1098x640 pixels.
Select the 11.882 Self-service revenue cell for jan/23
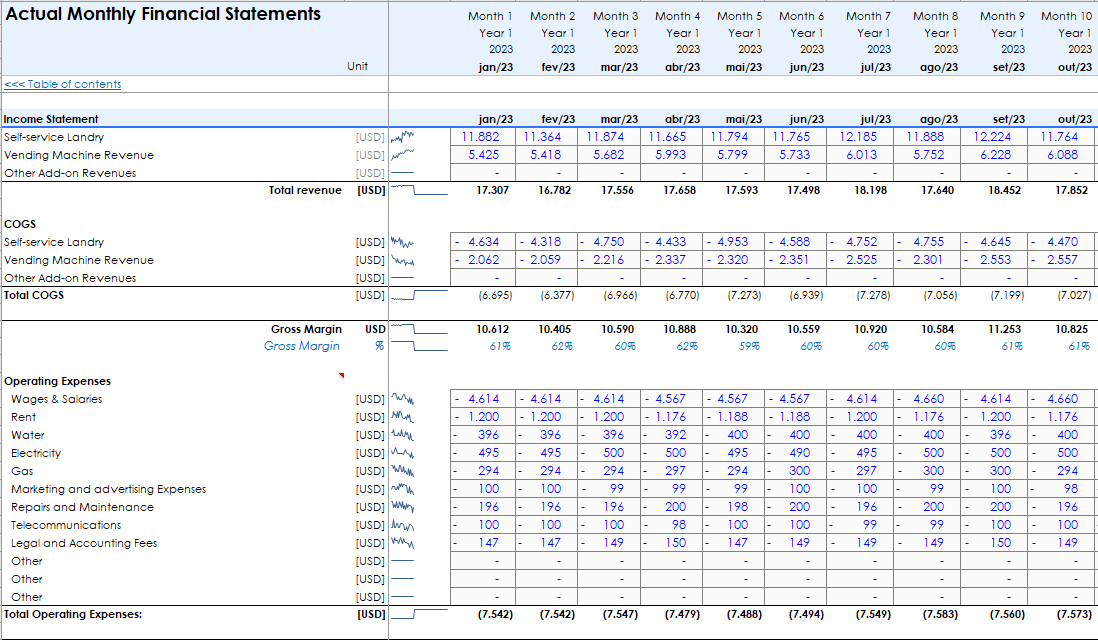point(481,137)
